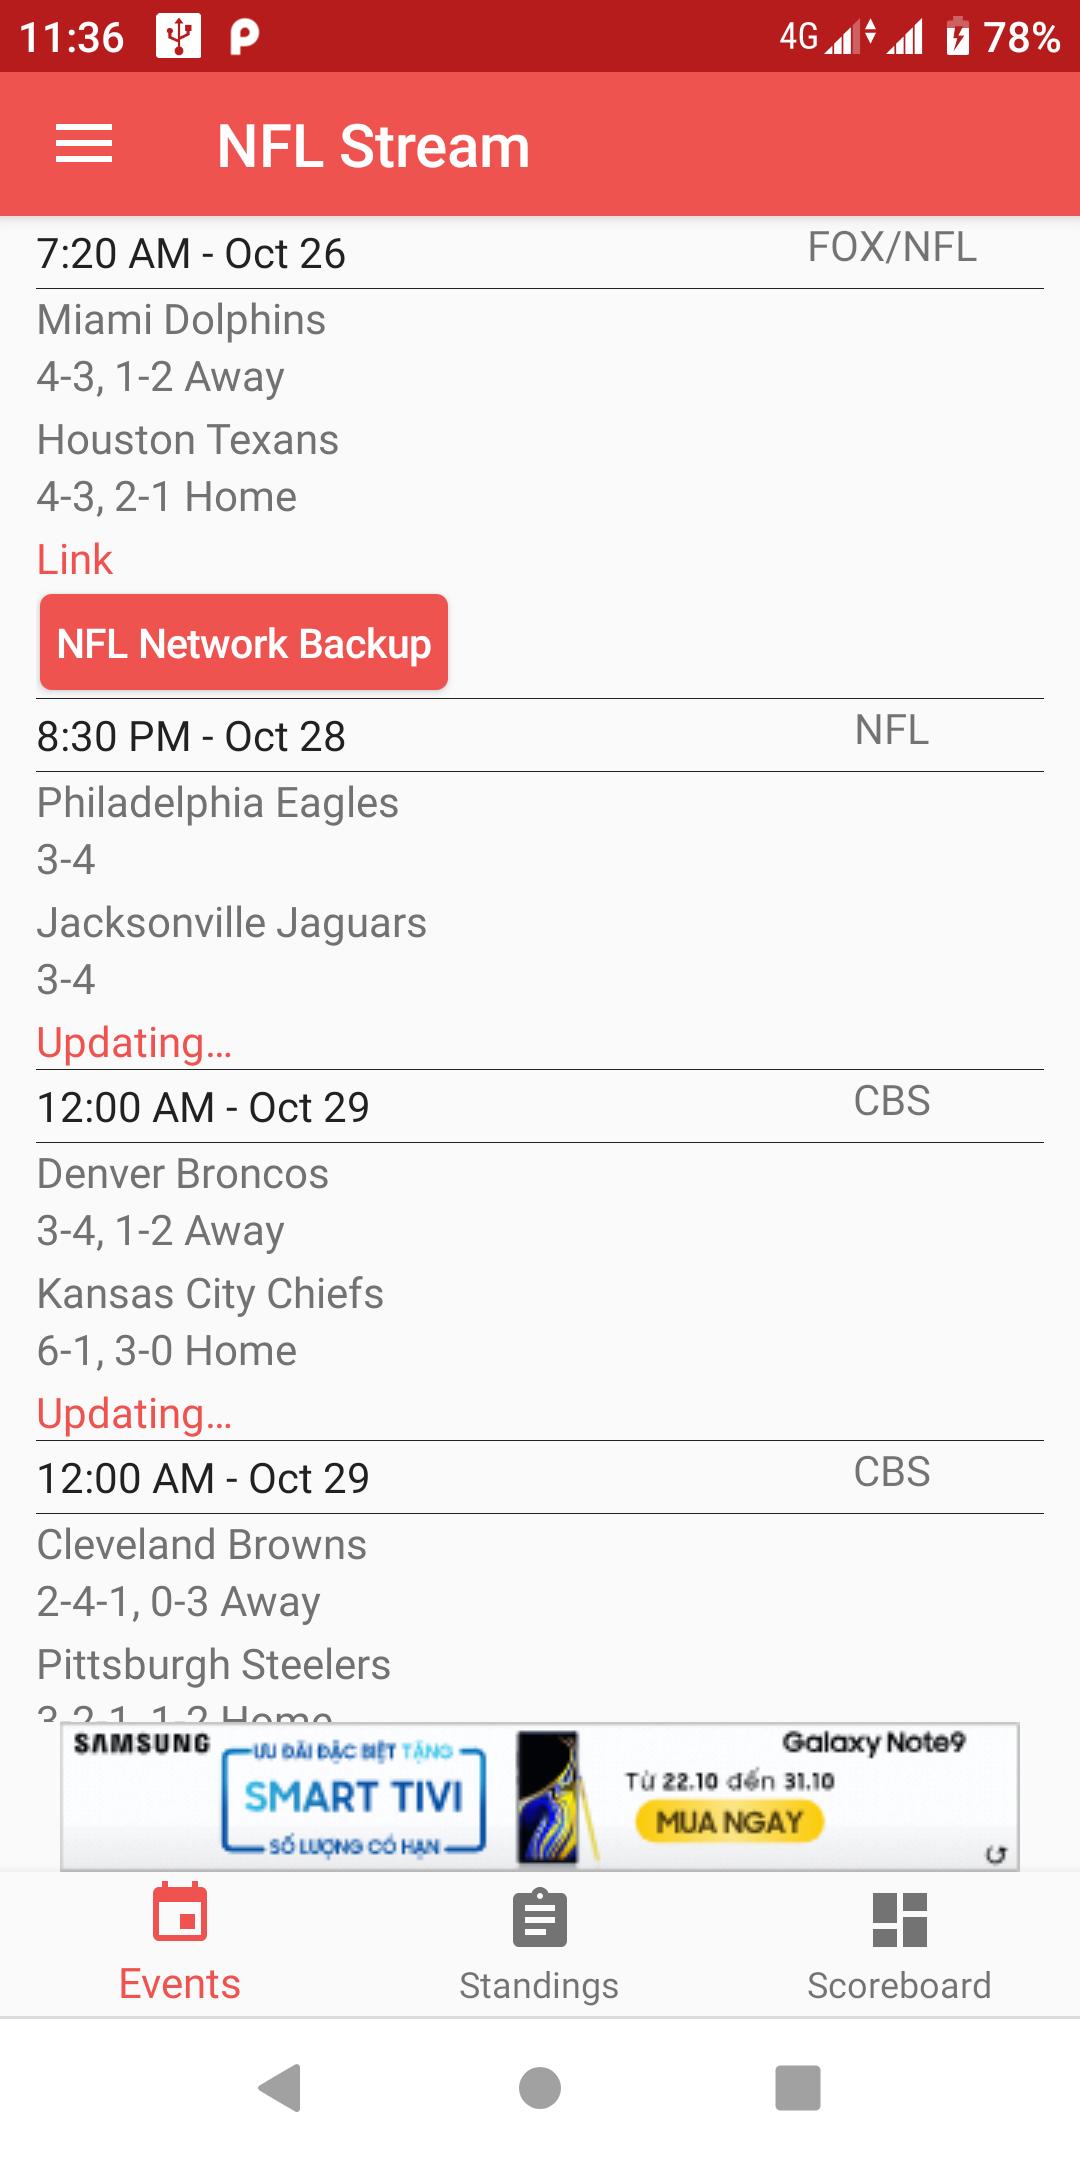This screenshot has height=2160, width=1080.
Task: Tap the MUA NGAY button in the ad
Action: [x=730, y=1821]
